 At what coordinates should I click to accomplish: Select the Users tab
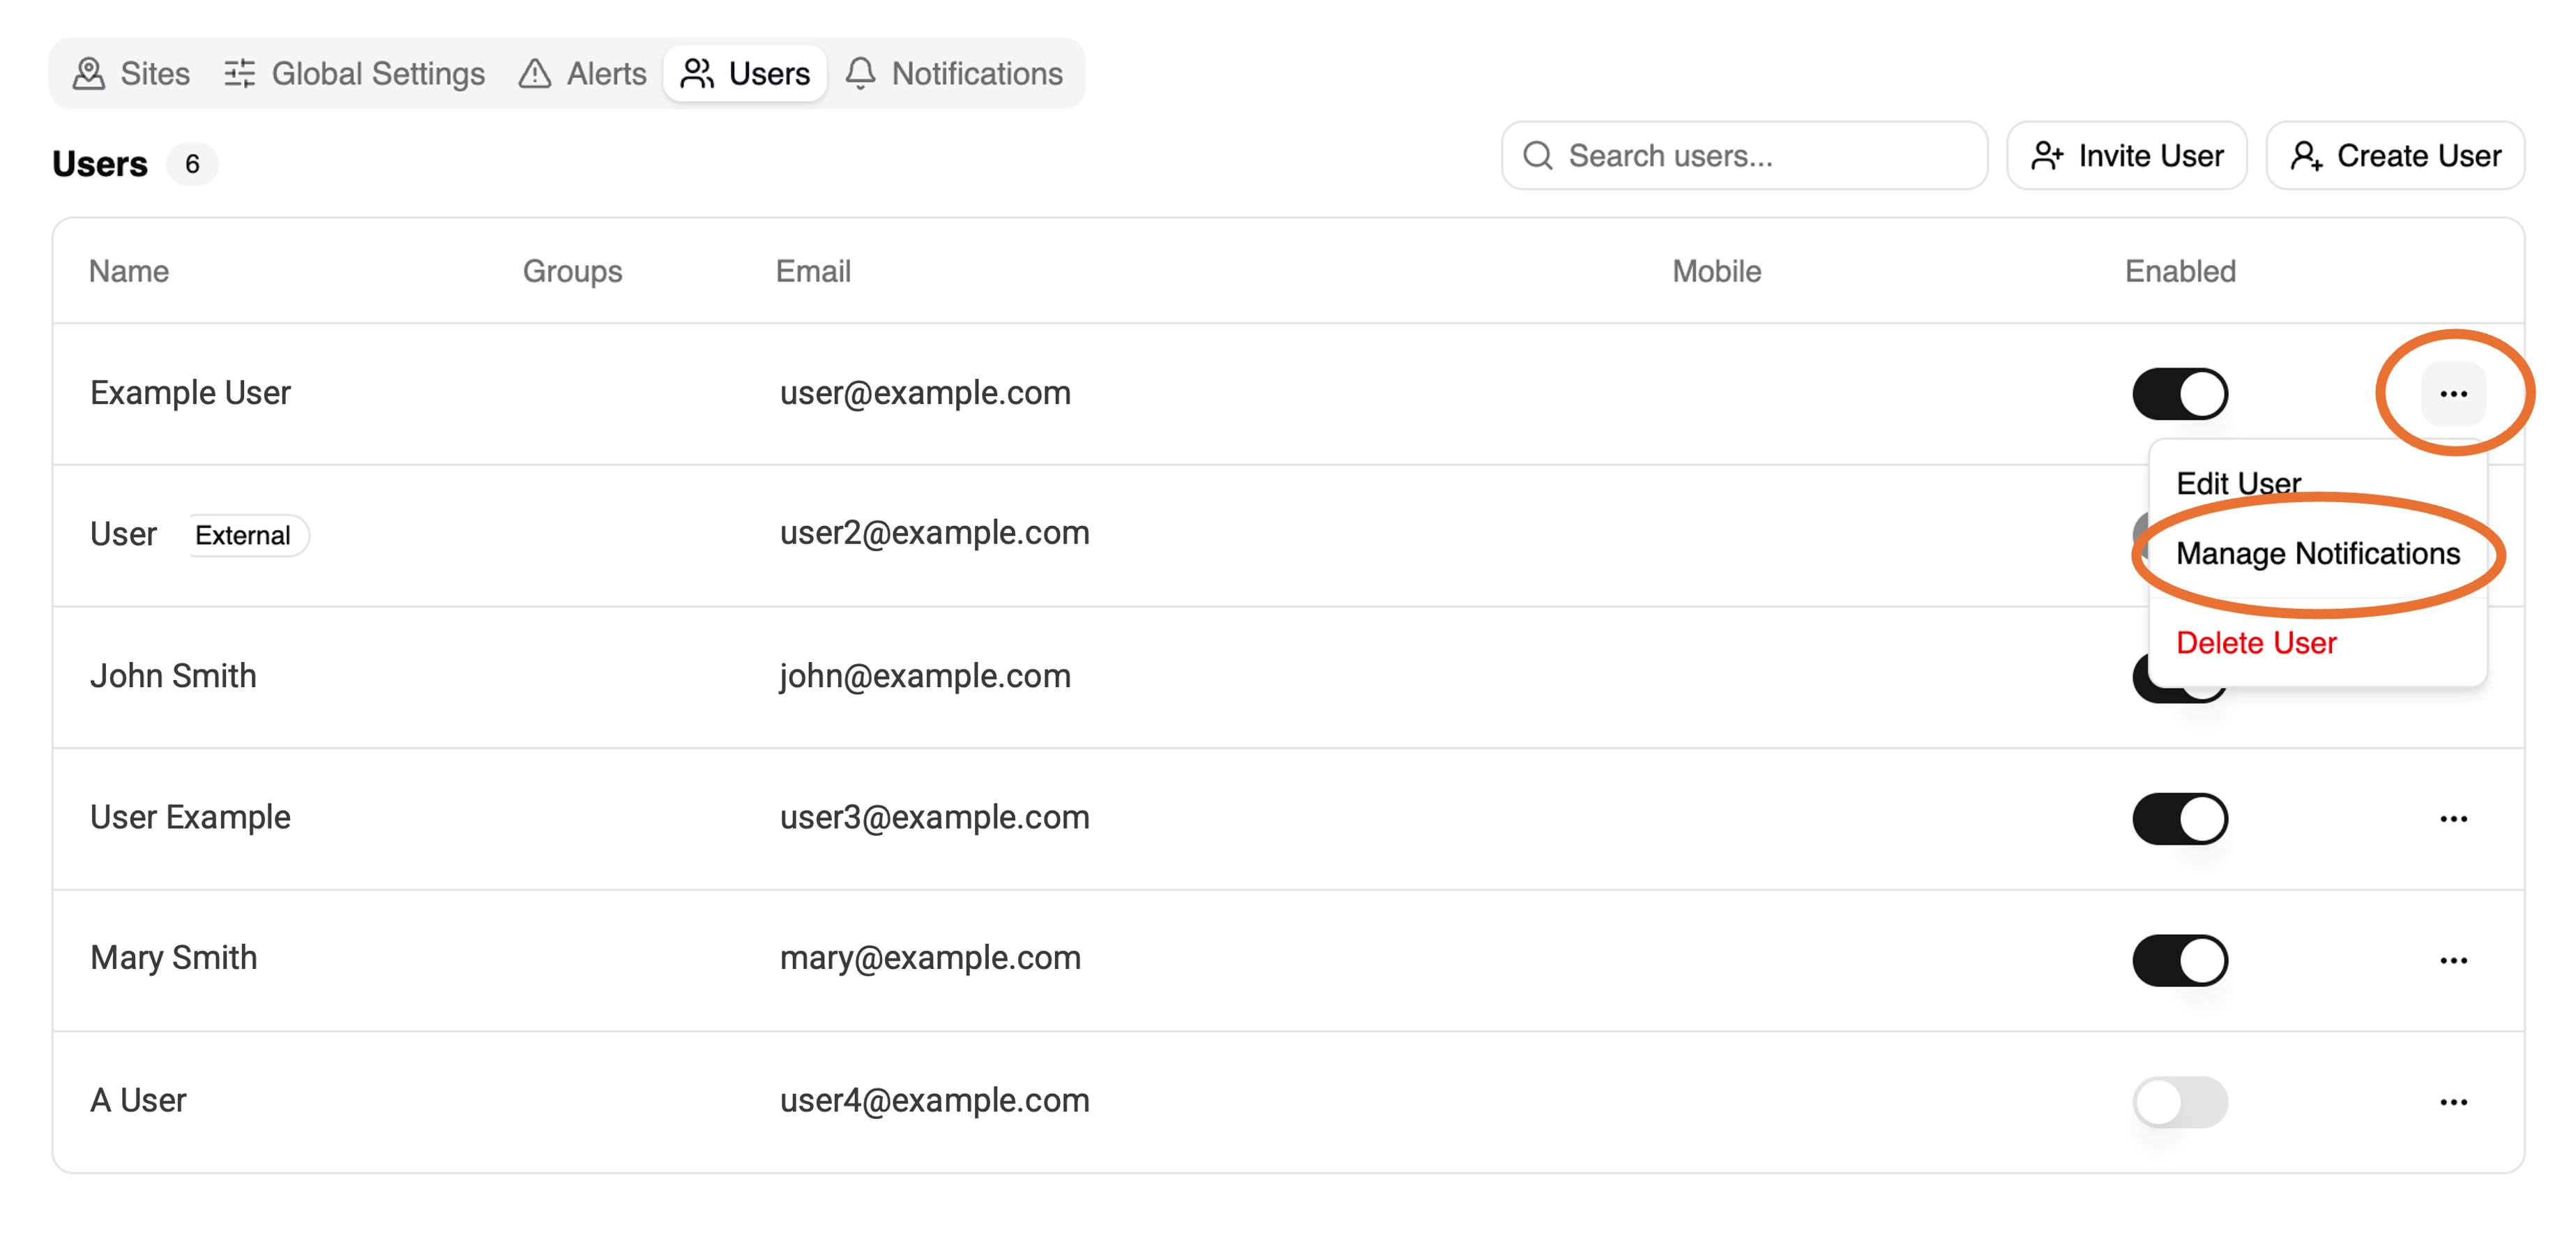pos(745,73)
